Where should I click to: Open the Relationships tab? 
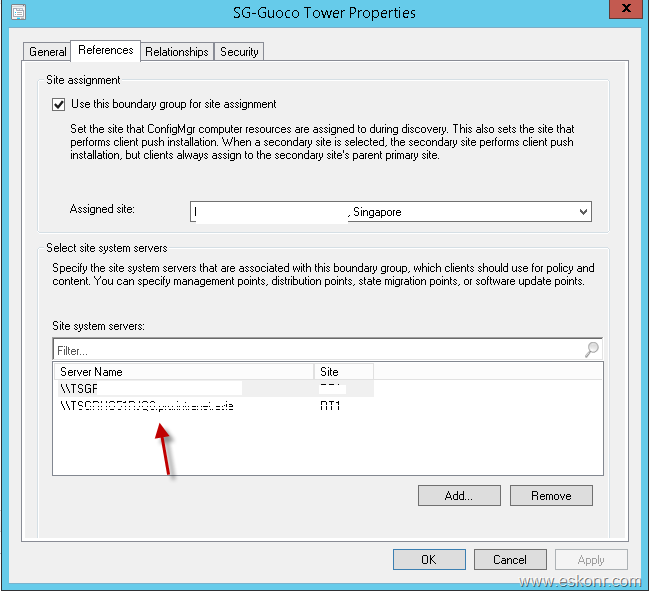click(177, 52)
